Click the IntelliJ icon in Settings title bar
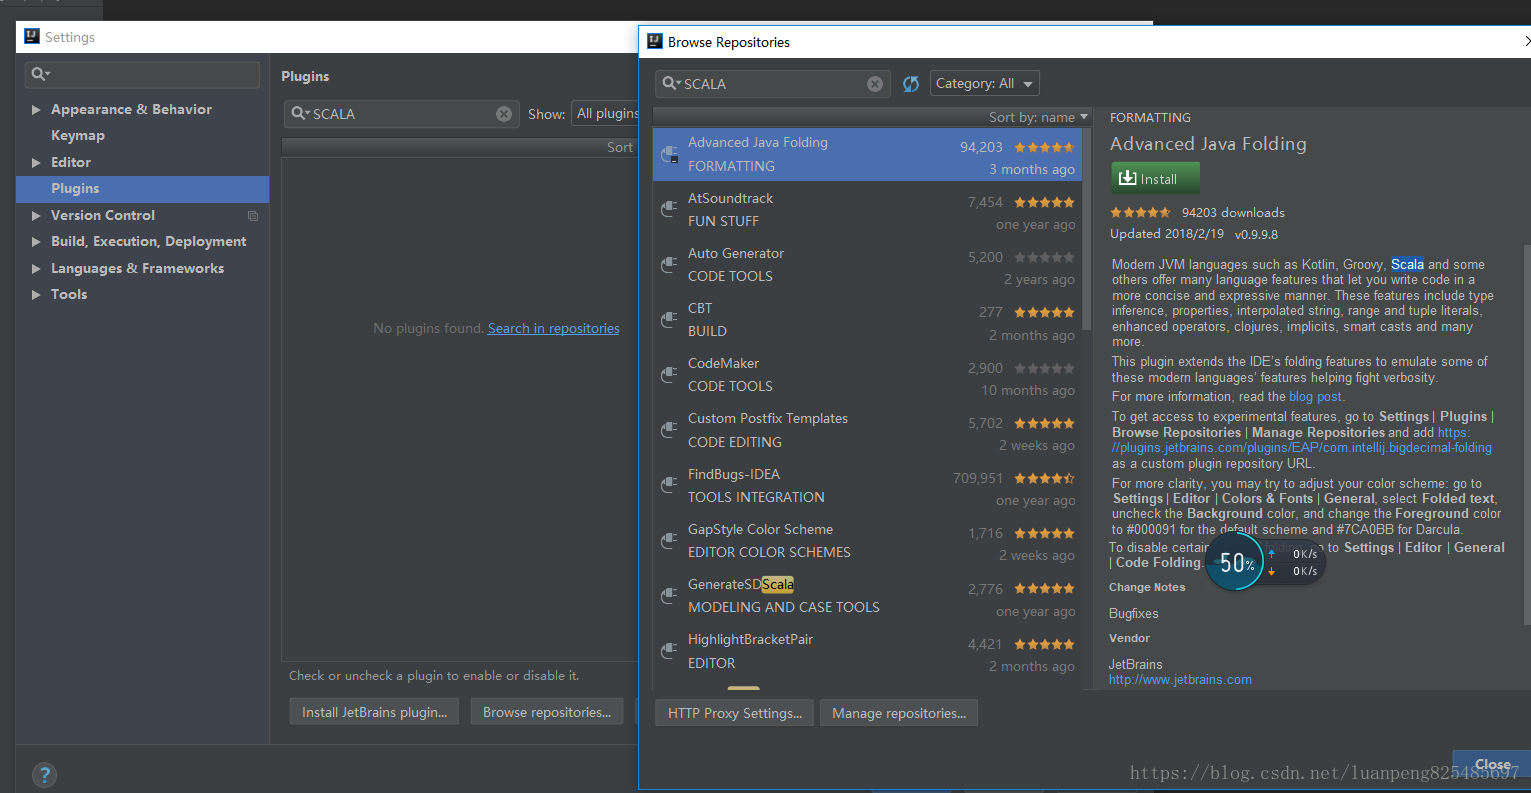1531x793 pixels. (x=30, y=37)
